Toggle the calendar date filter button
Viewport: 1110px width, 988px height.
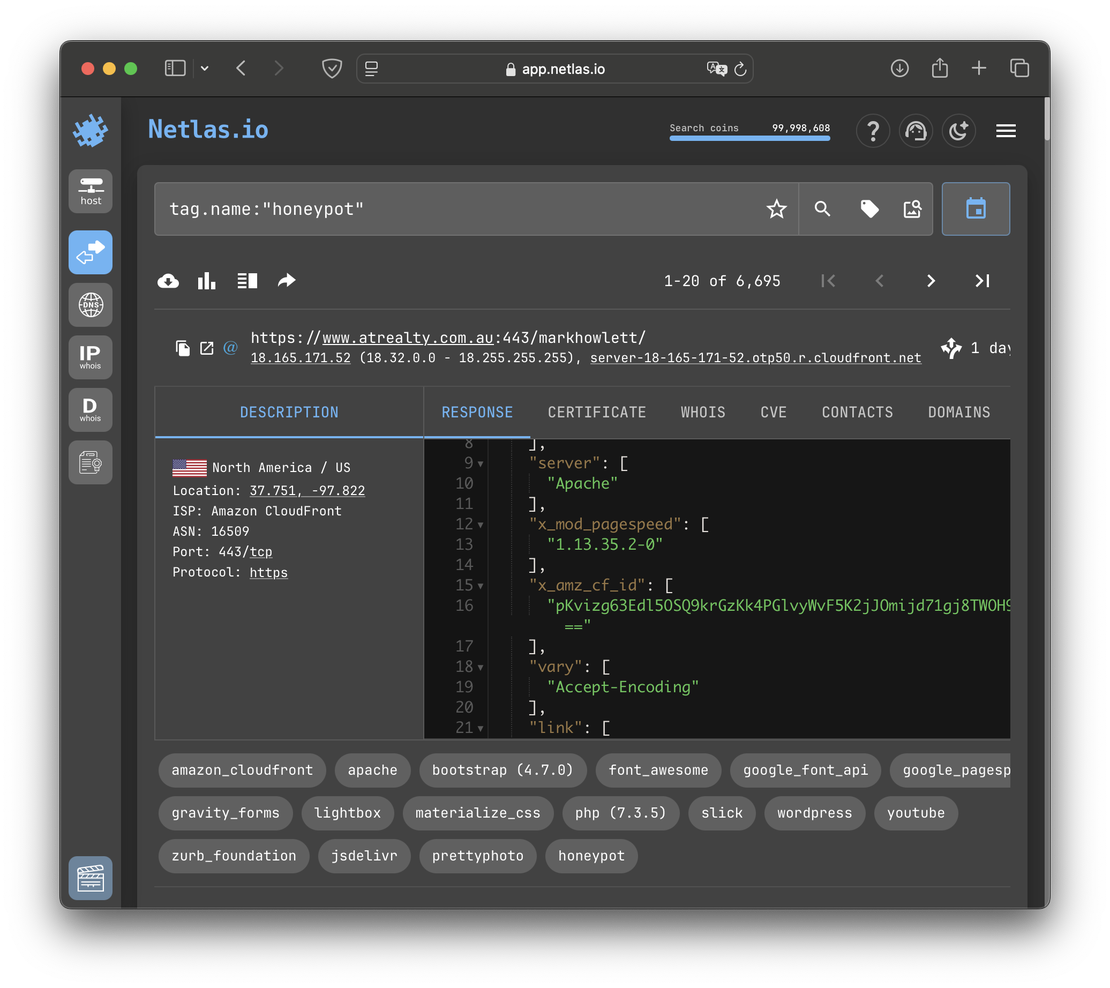[x=975, y=209]
